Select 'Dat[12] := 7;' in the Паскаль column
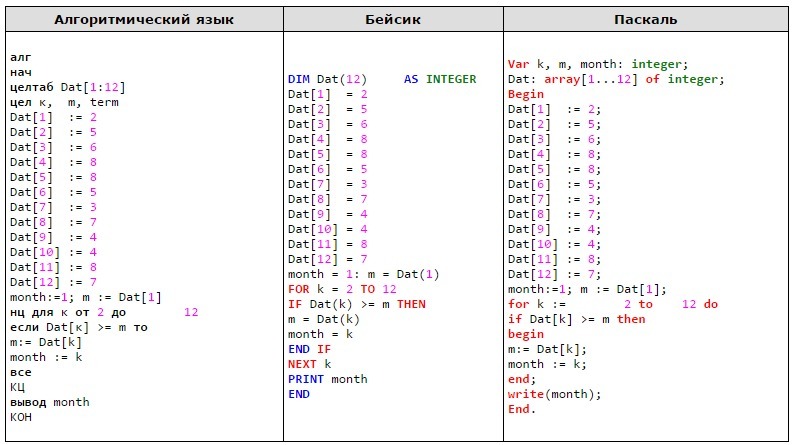Image resolution: width=792 pixels, height=445 pixels. [555, 274]
